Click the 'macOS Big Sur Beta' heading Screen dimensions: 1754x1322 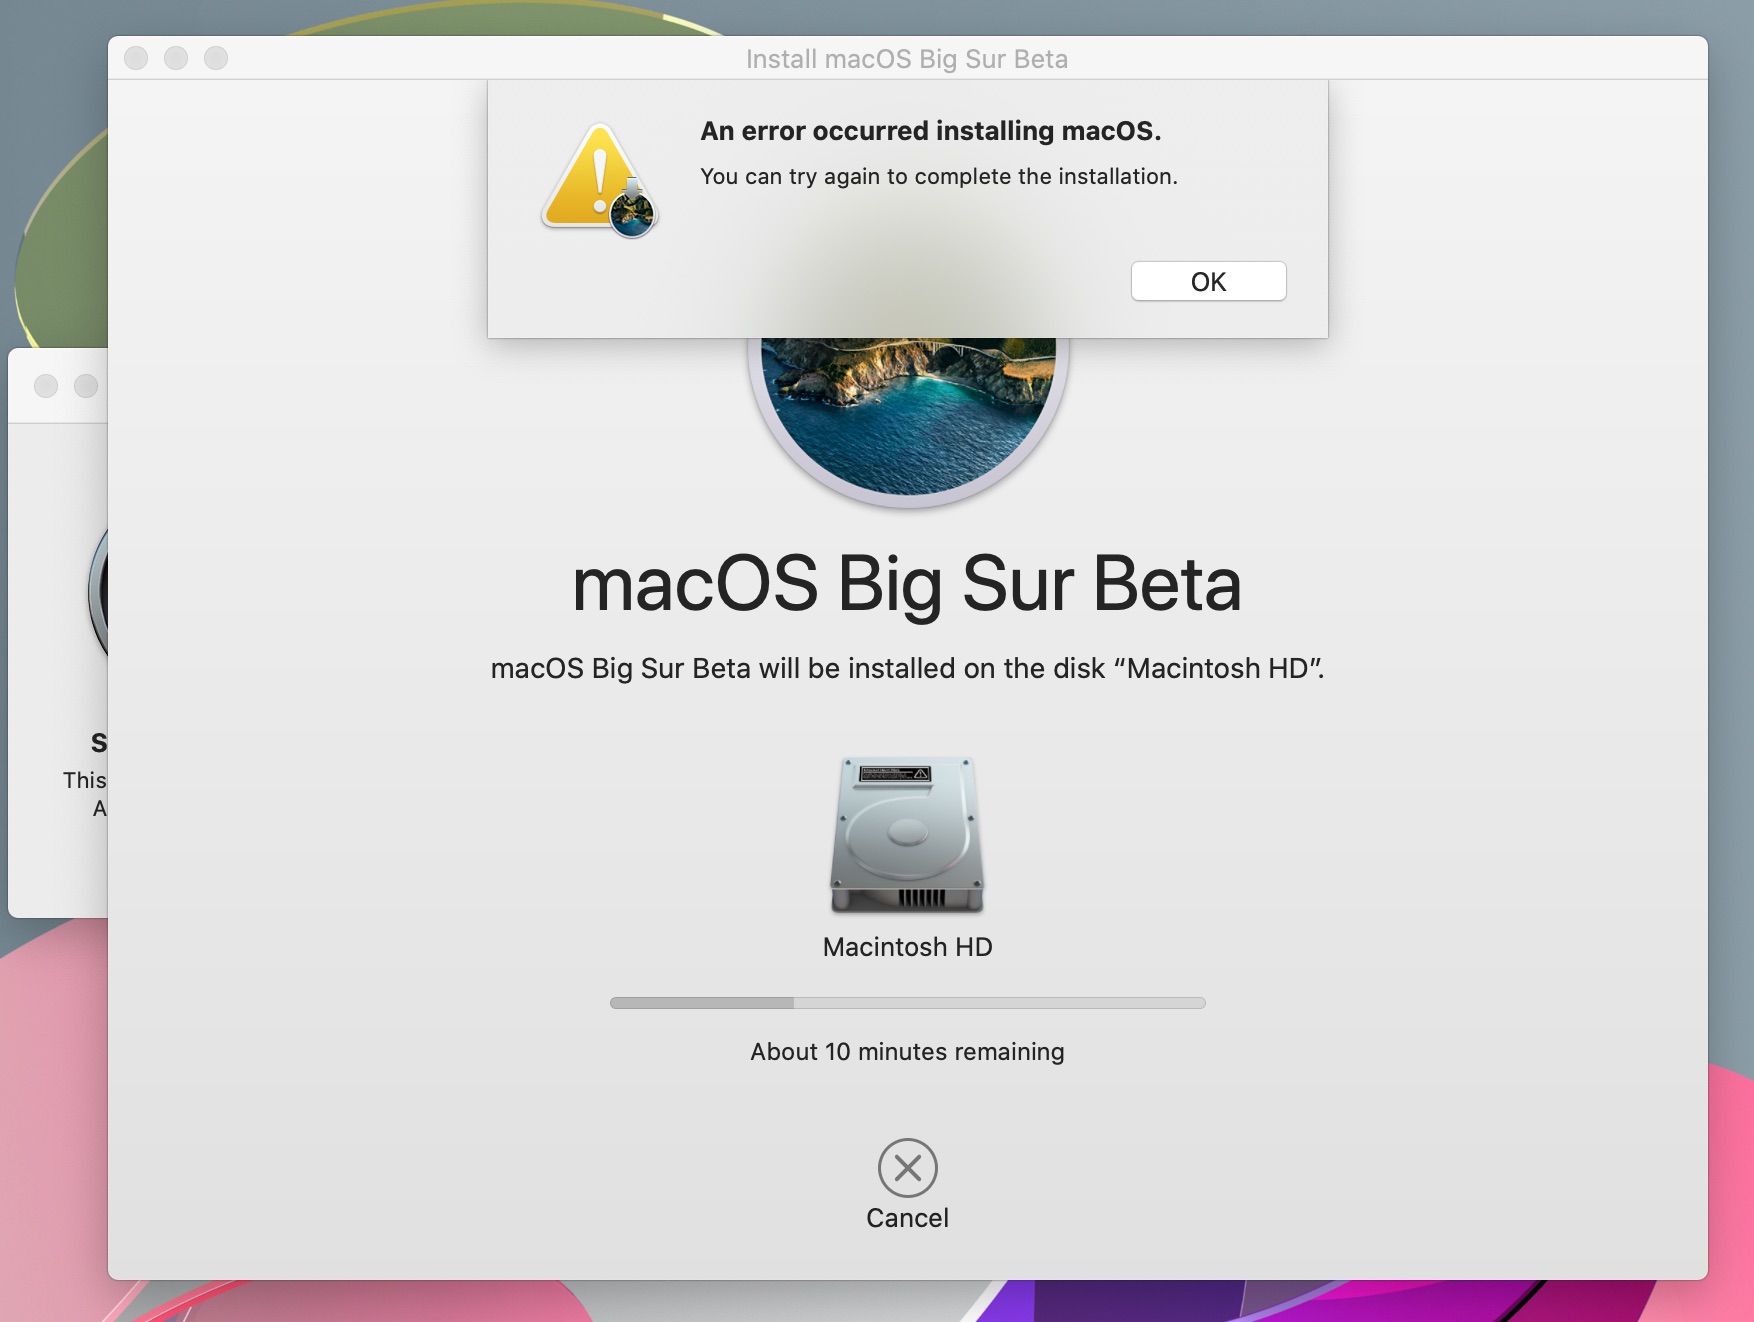click(907, 584)
